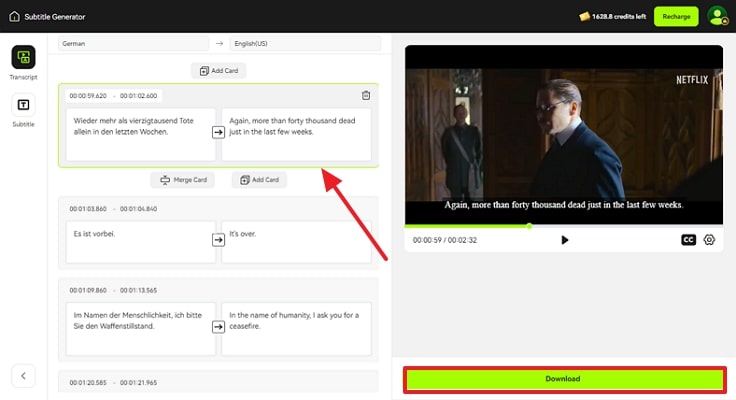Go to home via house icon
736x400 pixels.
(x=15, y=16)
